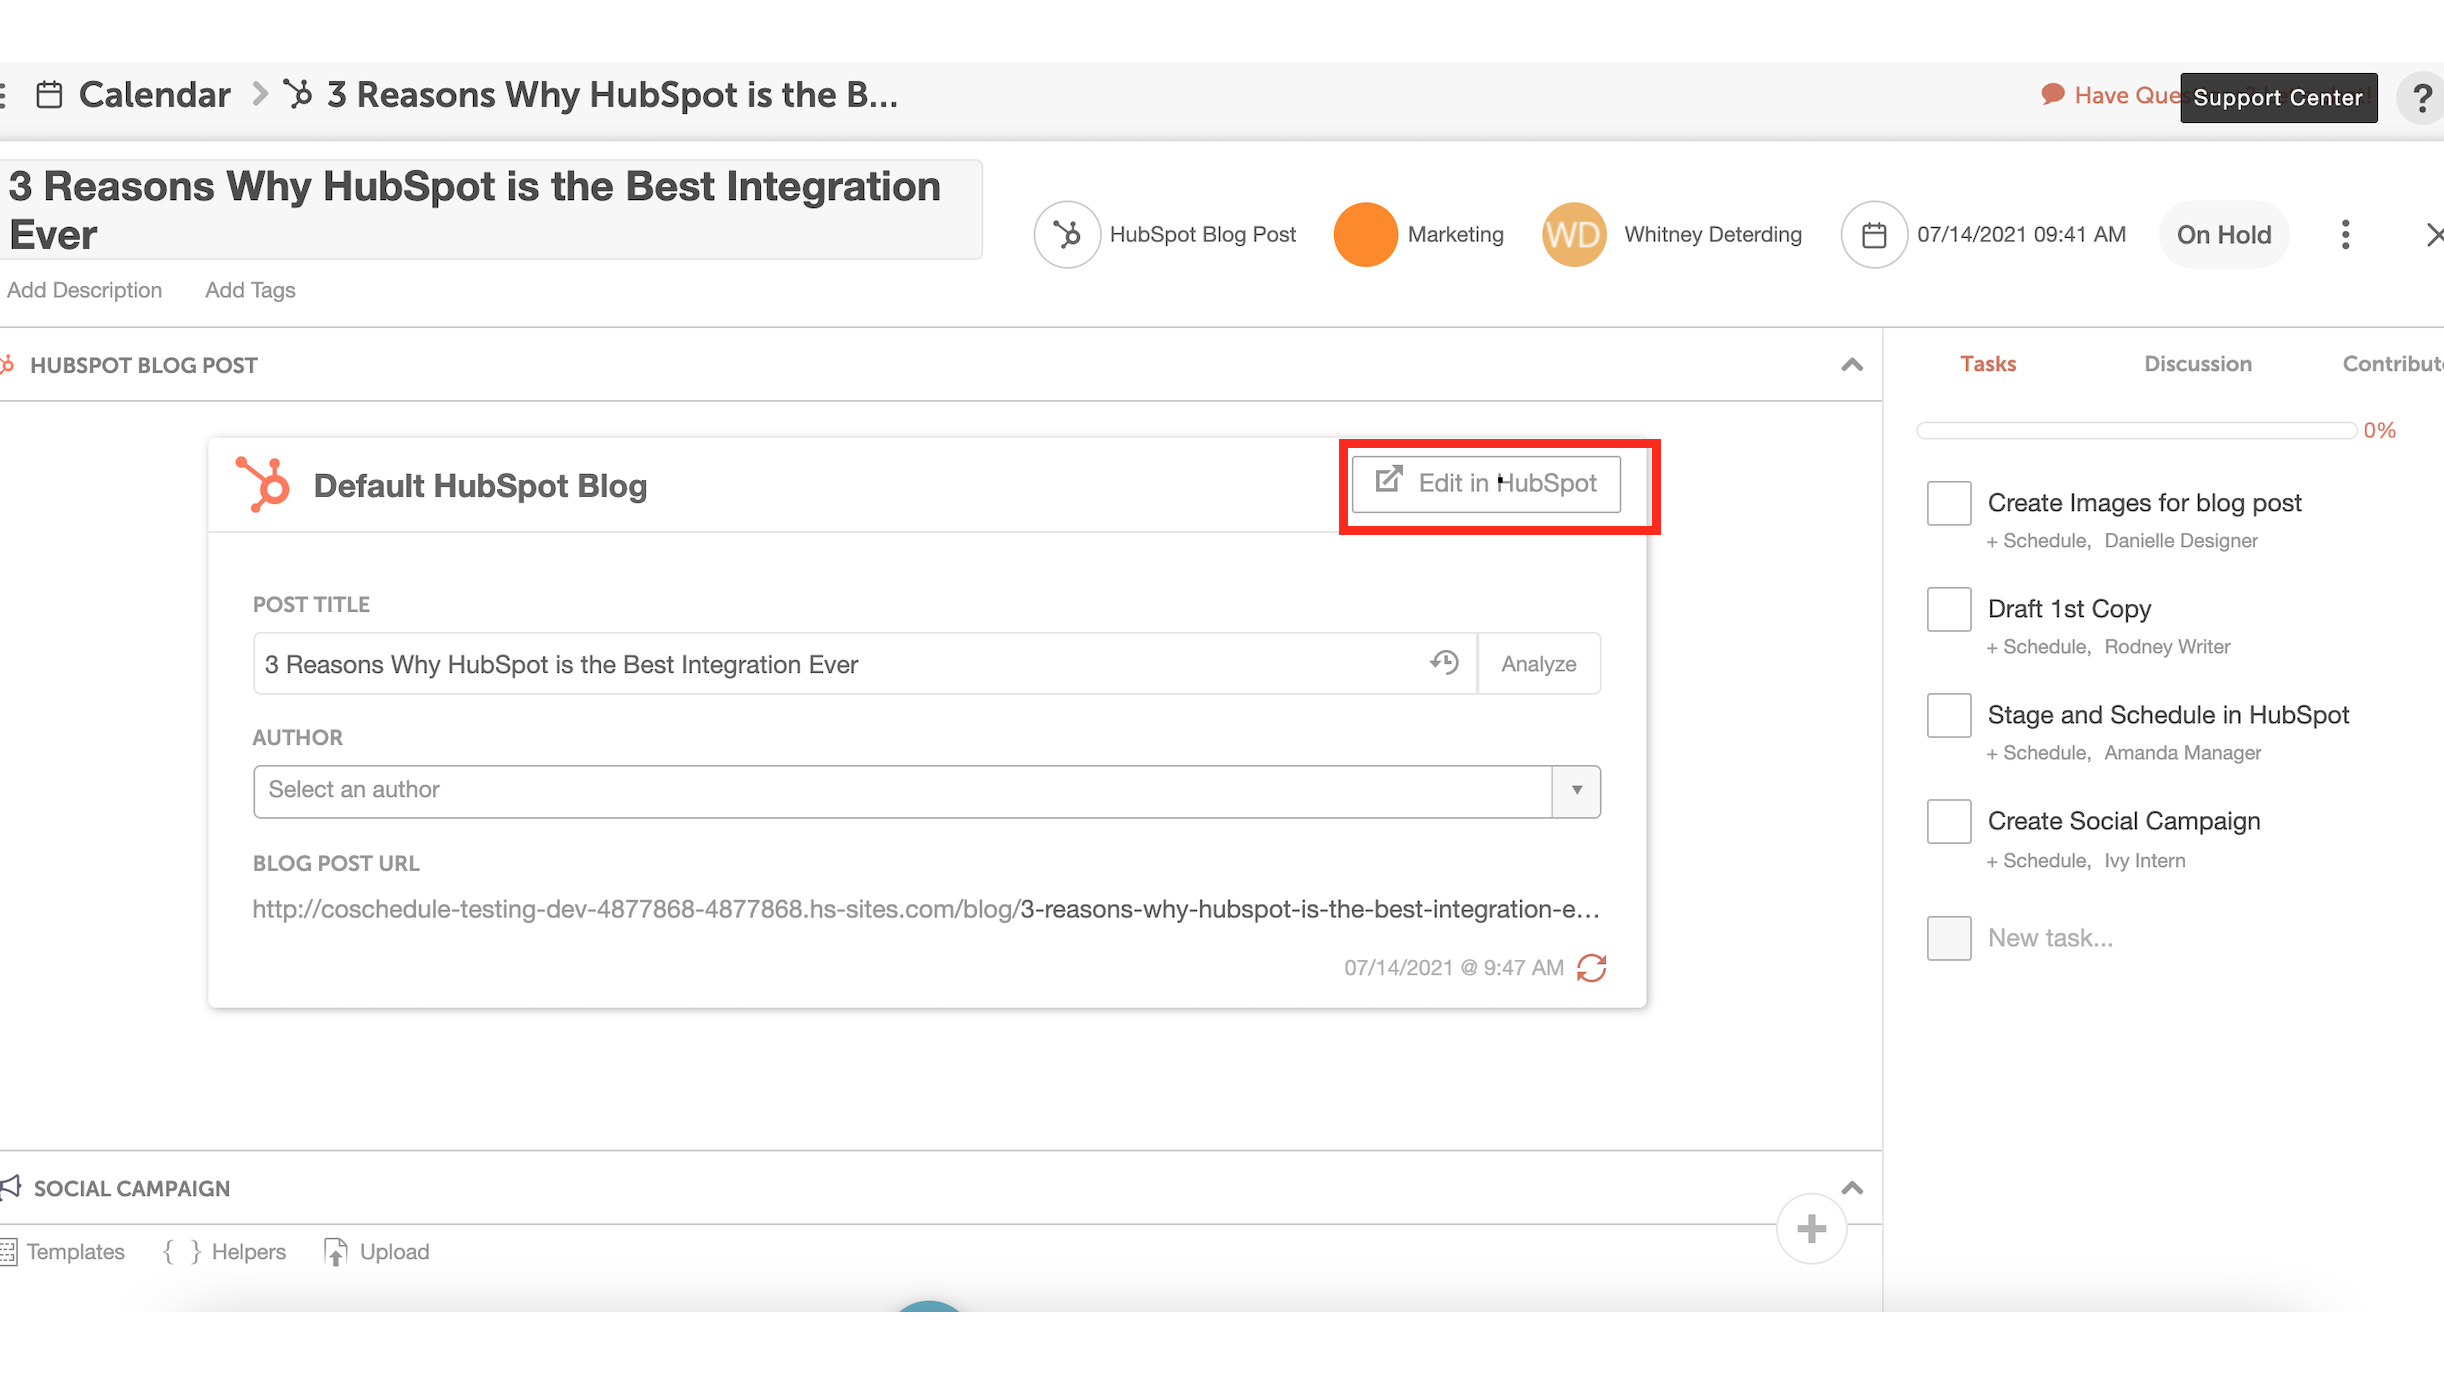Check the Create Images for blog post task
The height and width of the screenshot is (1375, 2444).
pyautogui.click(x=1948, y=503)
